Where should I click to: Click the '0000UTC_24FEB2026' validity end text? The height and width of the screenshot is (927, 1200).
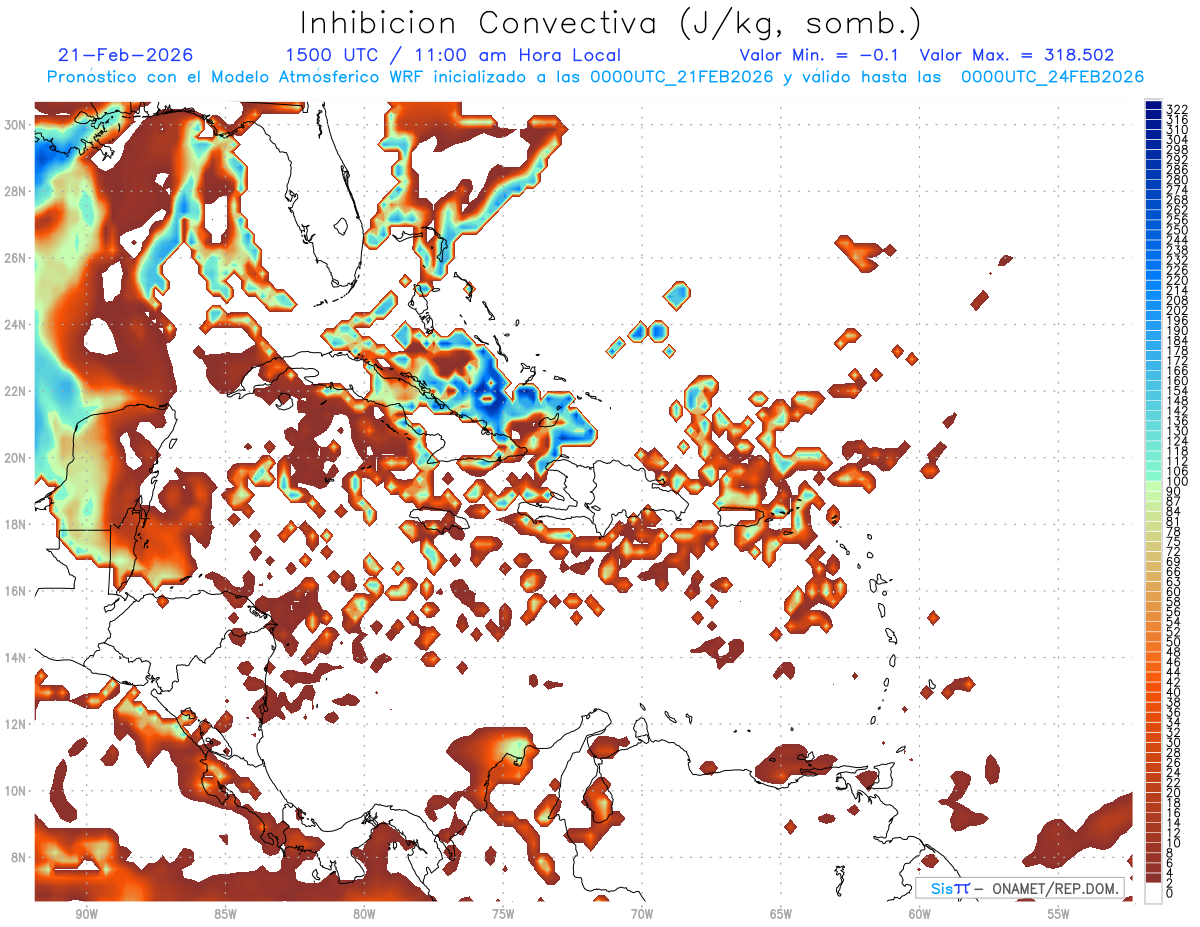point(1052,77)
